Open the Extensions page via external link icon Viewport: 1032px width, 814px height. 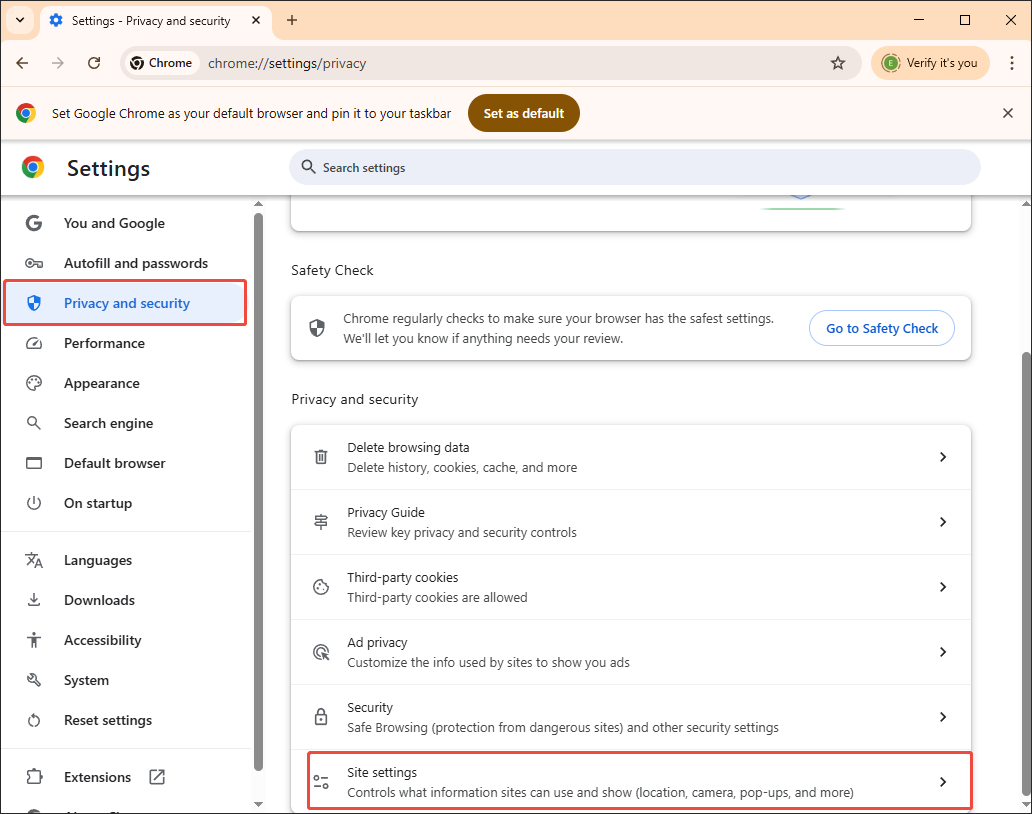point(158,776)
